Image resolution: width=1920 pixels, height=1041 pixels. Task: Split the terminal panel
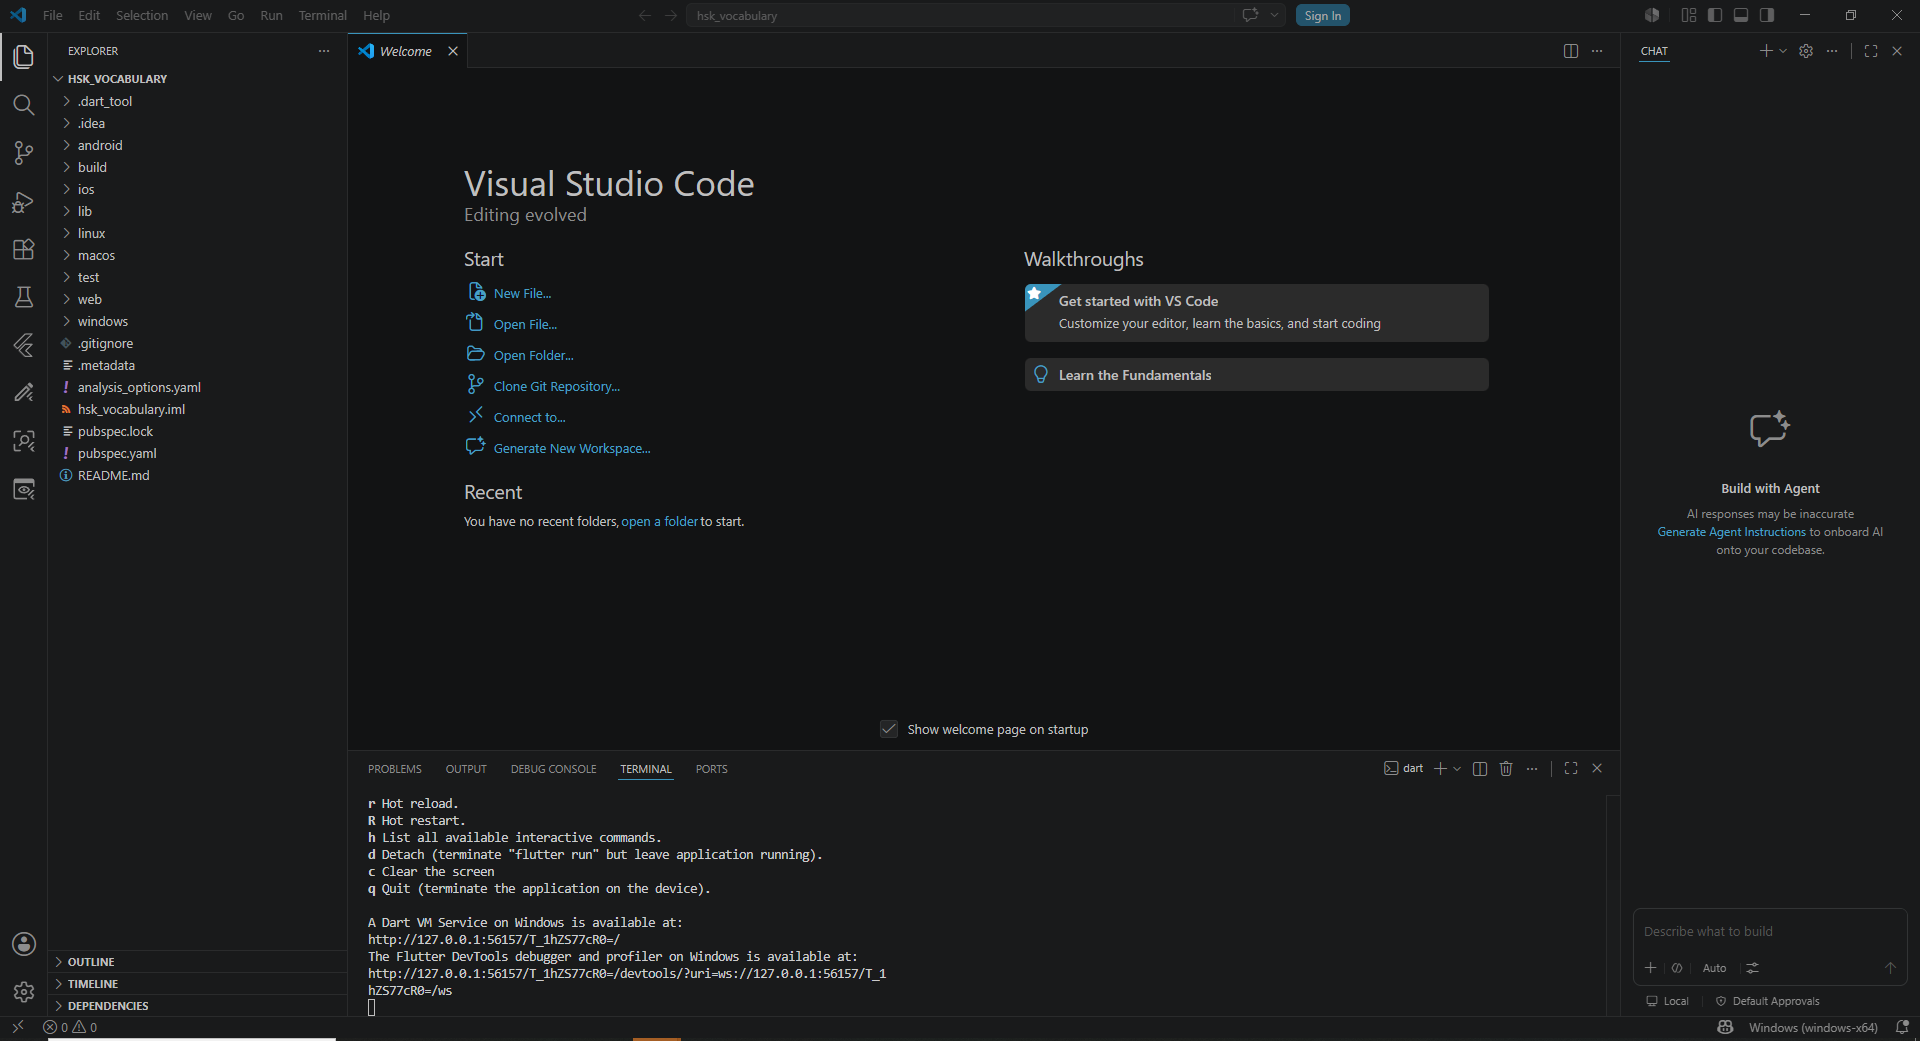(x=1480, y=768)
